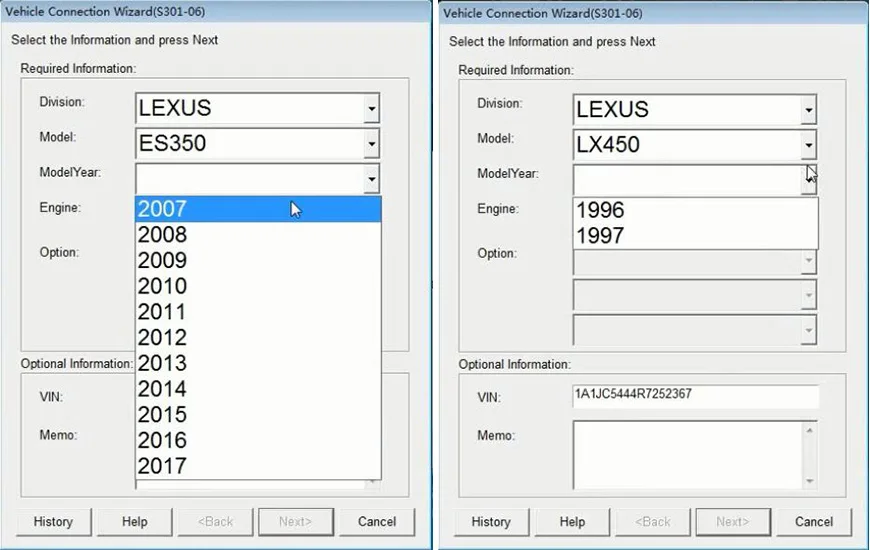Toggle ModelYear dropdown arrow in right window
870x550 pixels.
click(808, 180)
